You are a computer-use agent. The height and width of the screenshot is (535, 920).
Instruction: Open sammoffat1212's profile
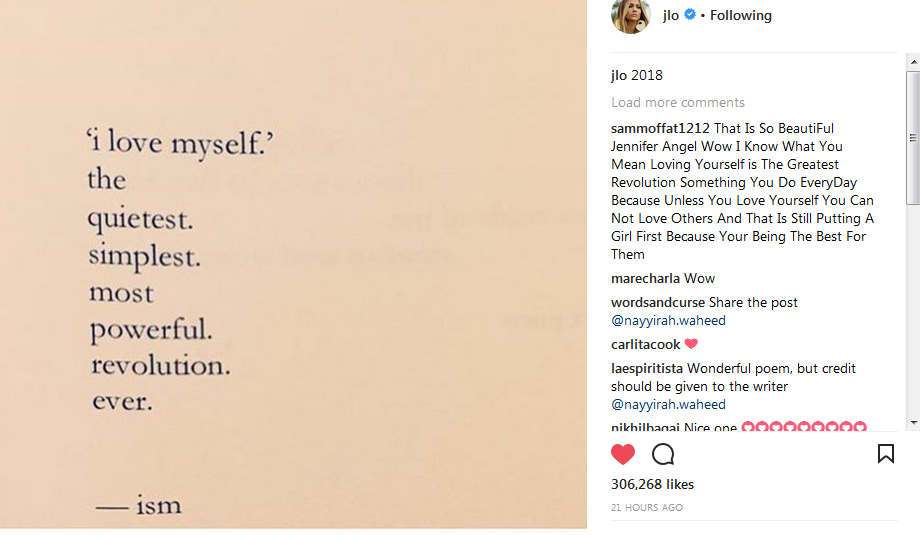coord(660,128)
